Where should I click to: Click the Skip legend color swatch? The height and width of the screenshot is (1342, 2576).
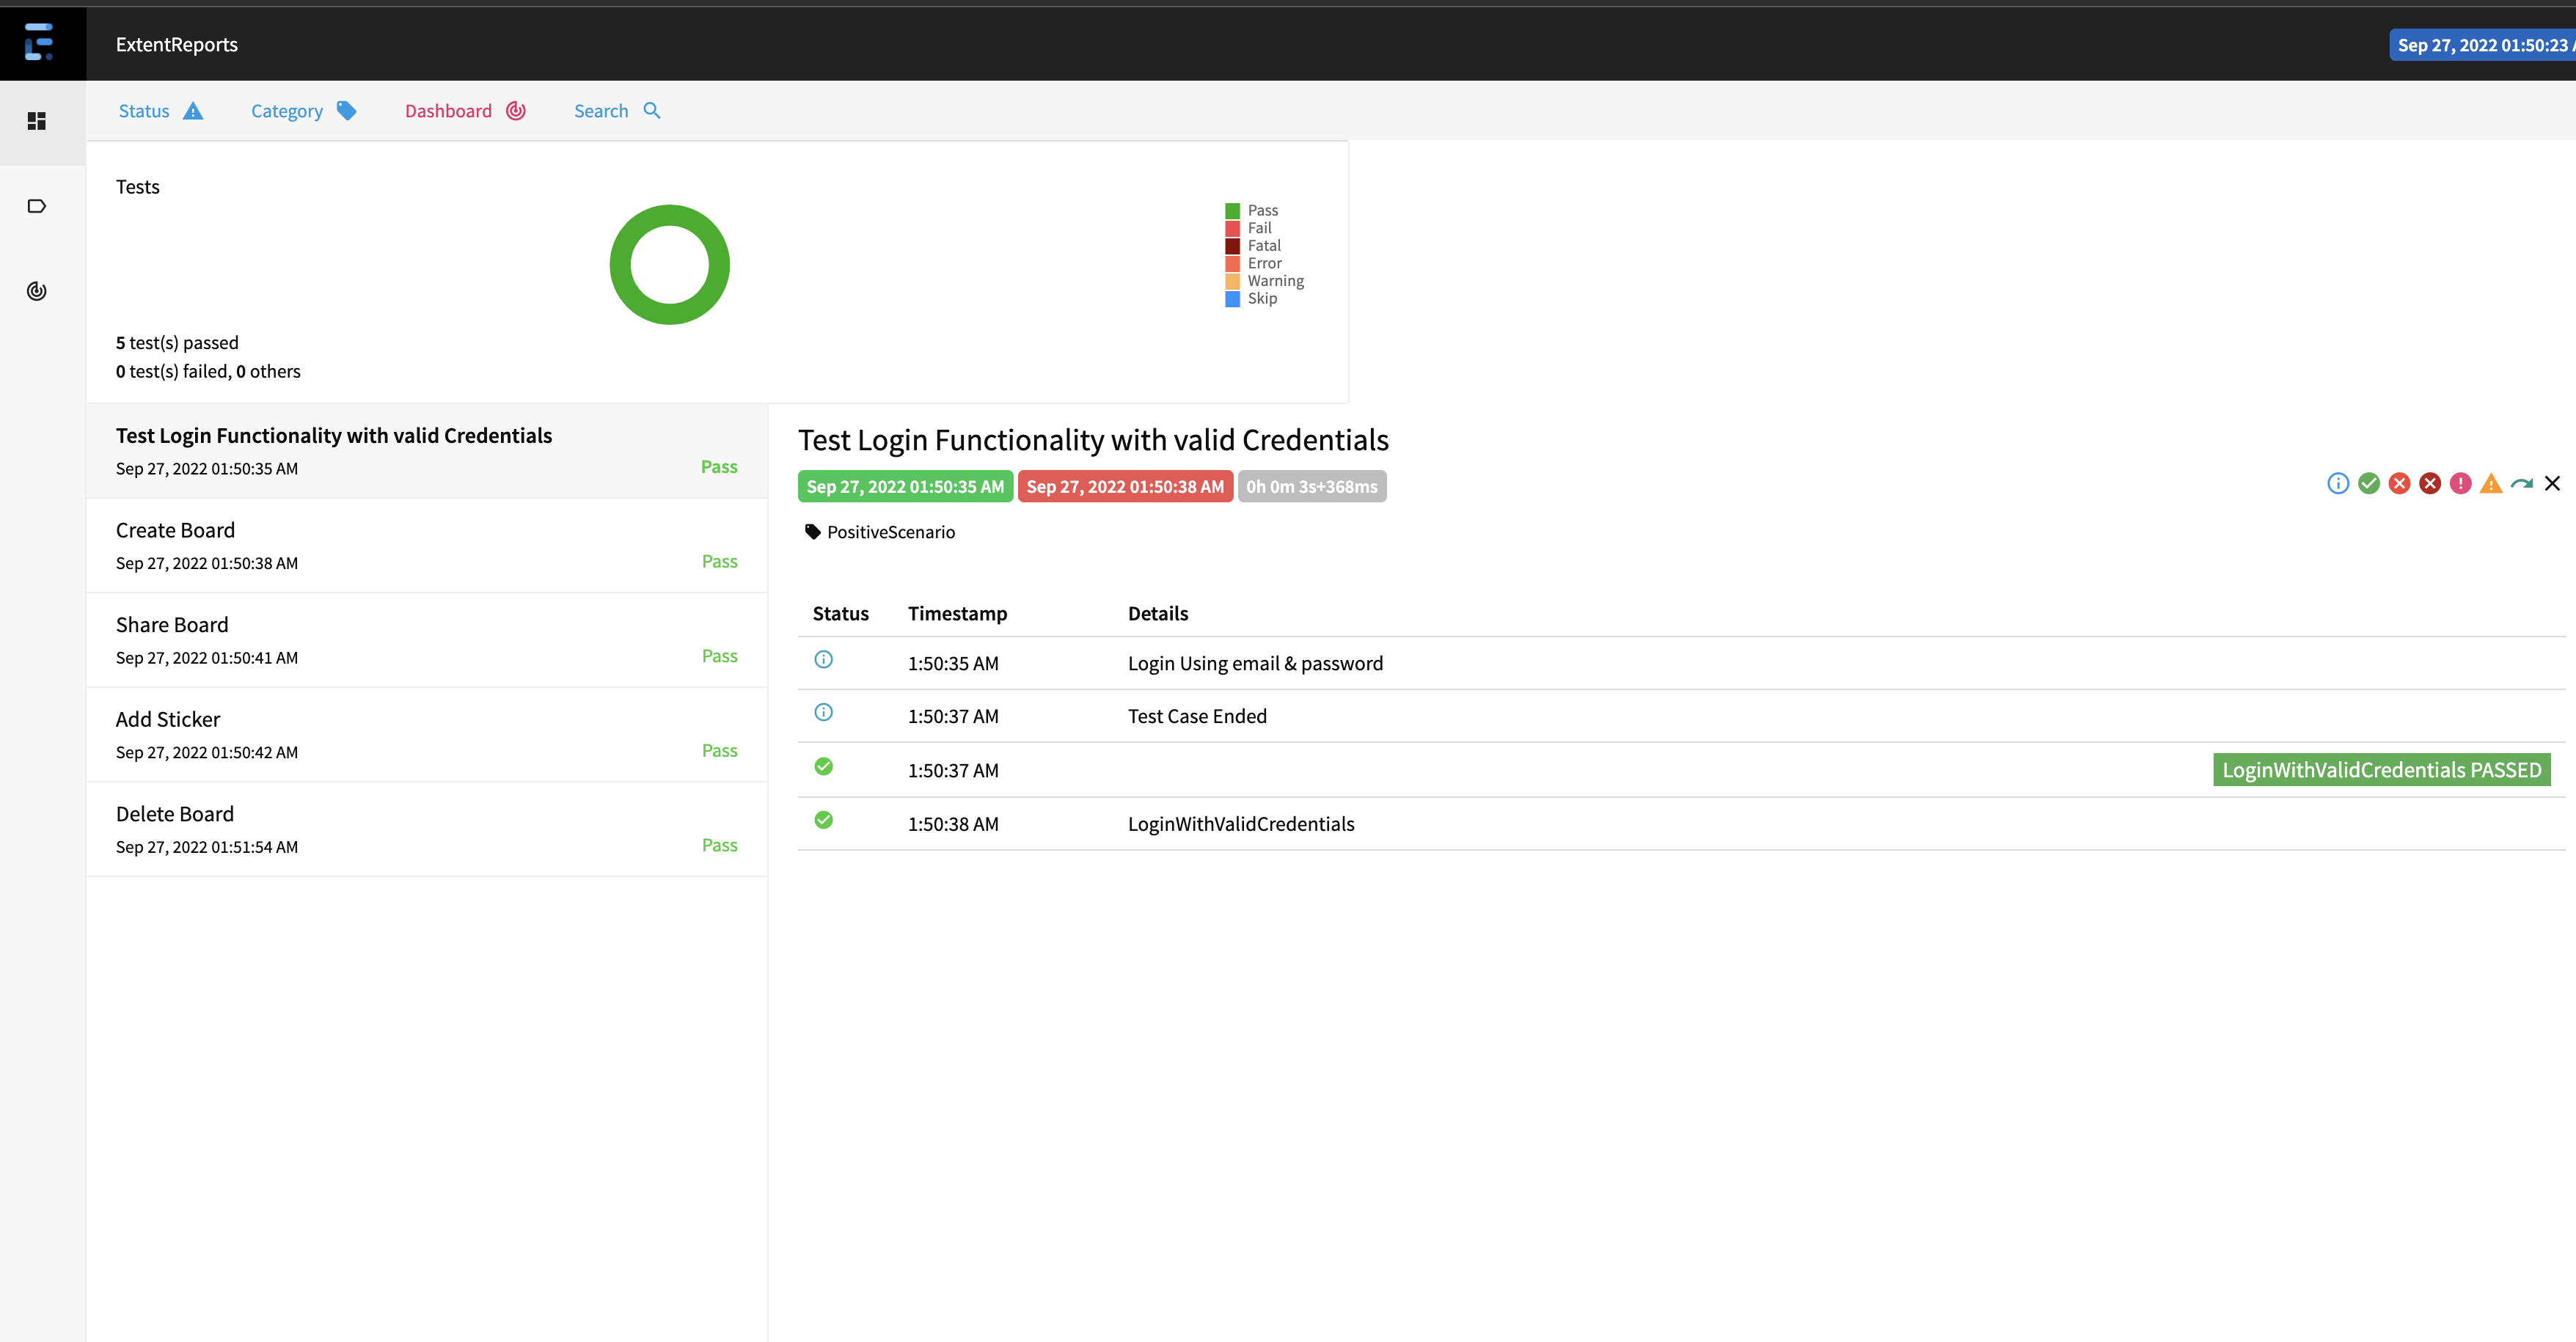[x=1232, y=299]
